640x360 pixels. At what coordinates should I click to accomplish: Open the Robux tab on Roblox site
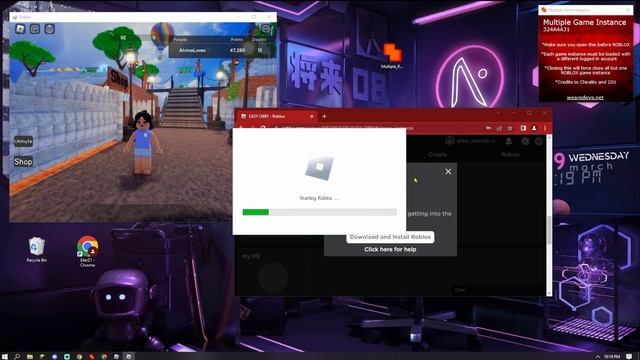point(510,155)
